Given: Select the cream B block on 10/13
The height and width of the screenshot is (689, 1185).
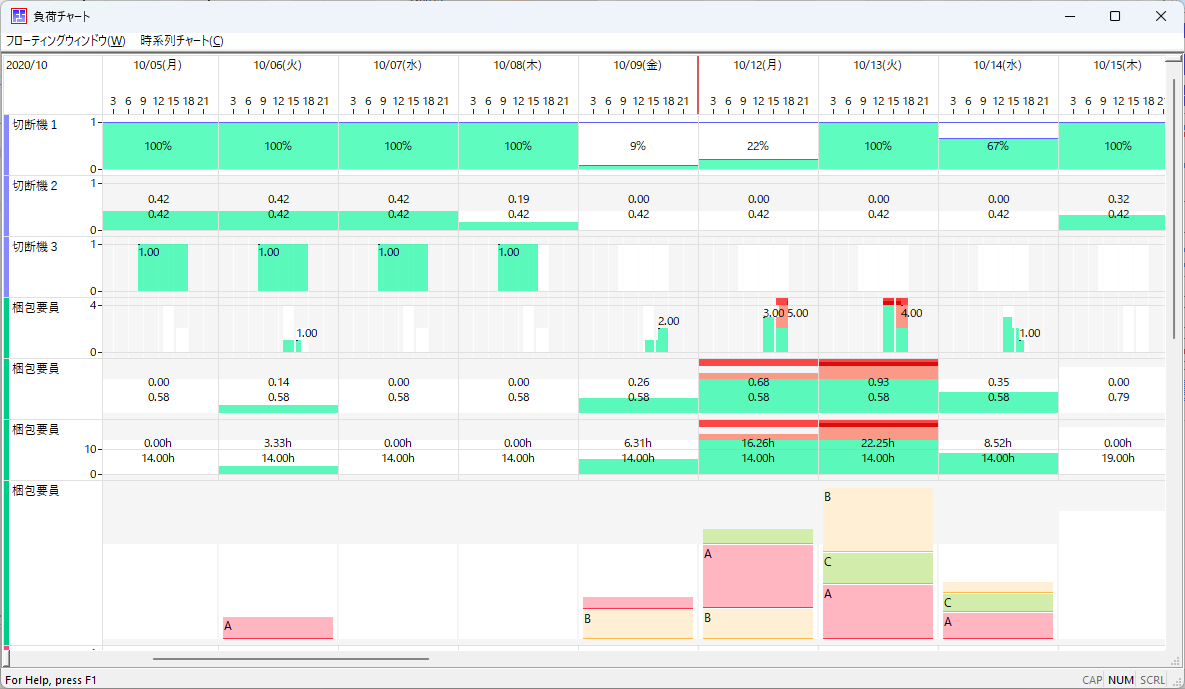Looking at the screenshot, I should pos(878,520).
